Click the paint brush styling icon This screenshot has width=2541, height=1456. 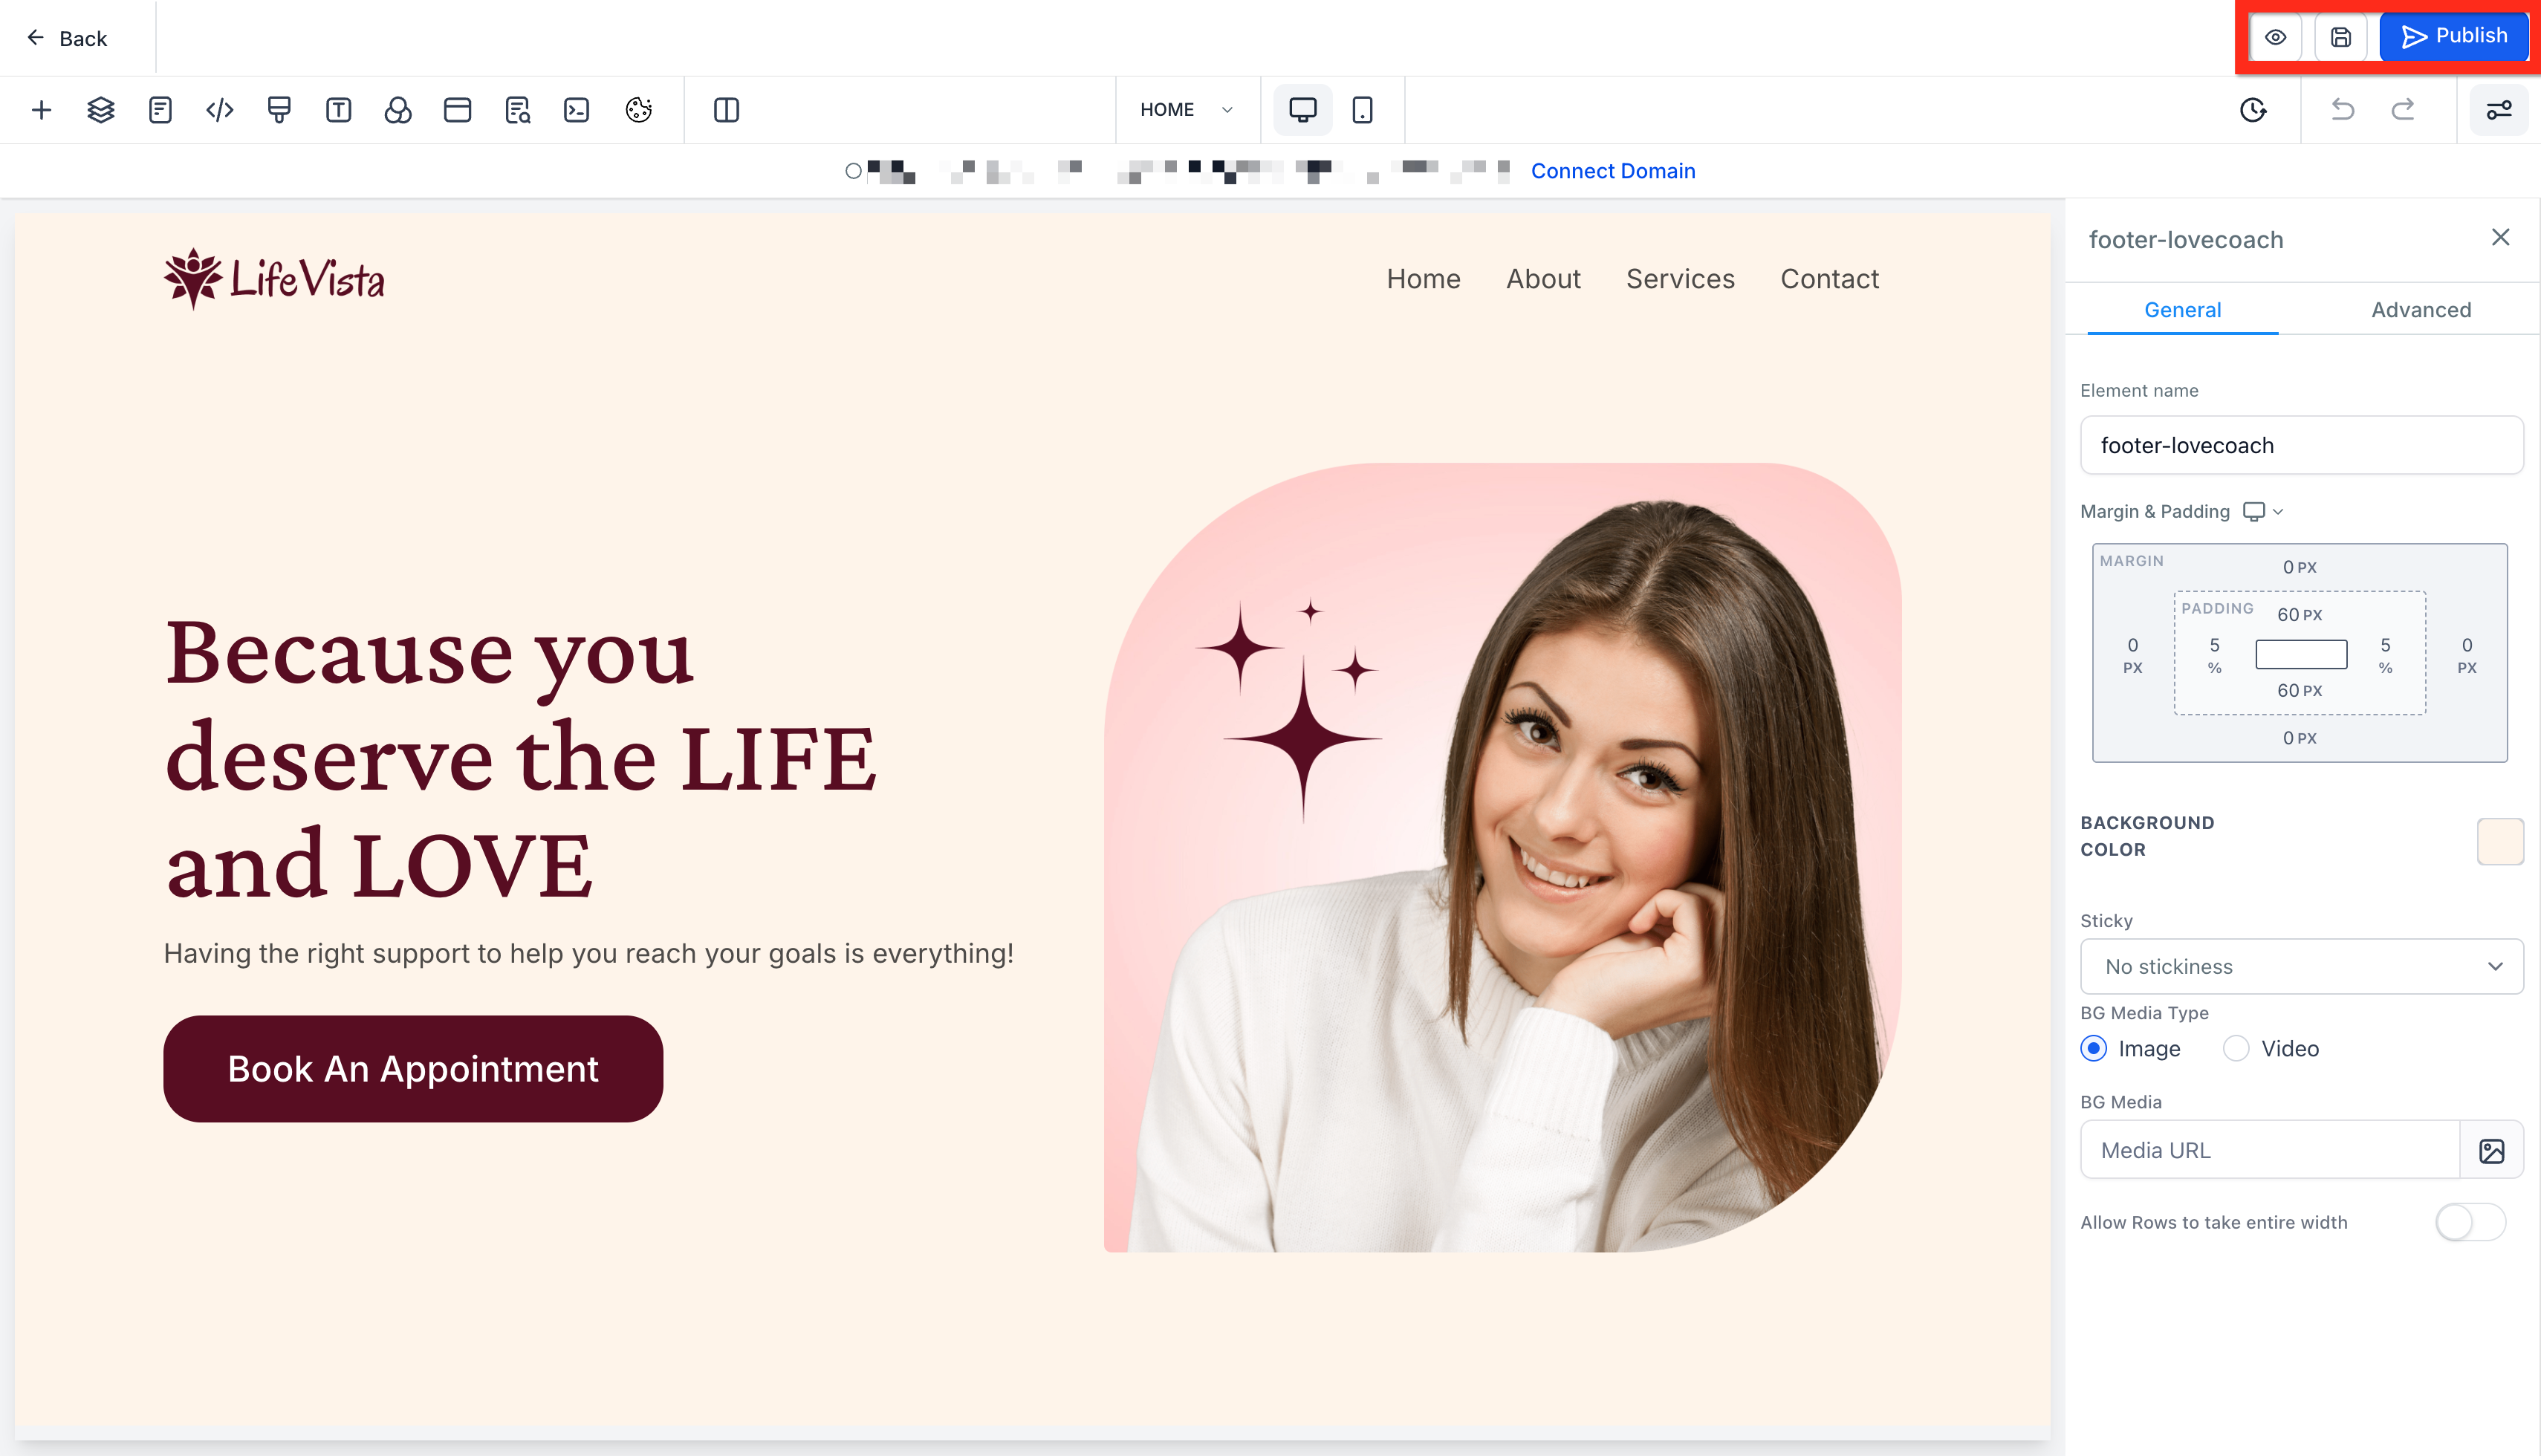click(279, 110)
